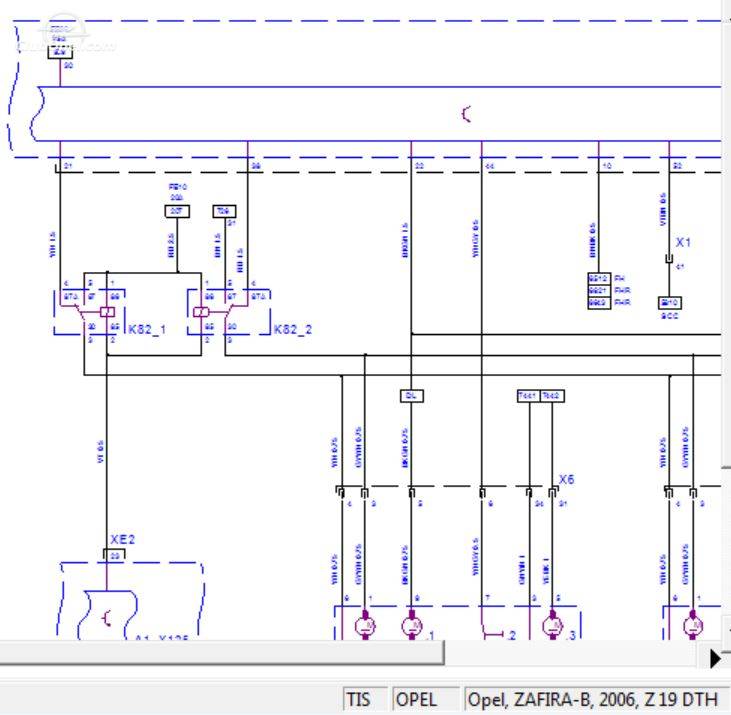
Task: Click the horizontal scrollbar thumb
Action: (221, 652)
